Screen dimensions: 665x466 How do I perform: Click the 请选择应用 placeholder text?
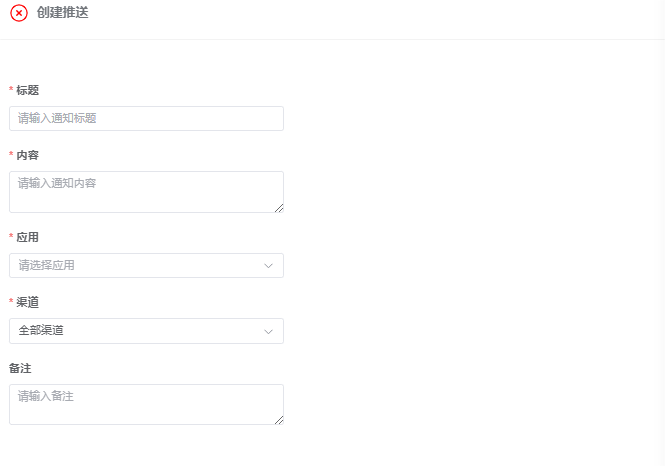47,266
